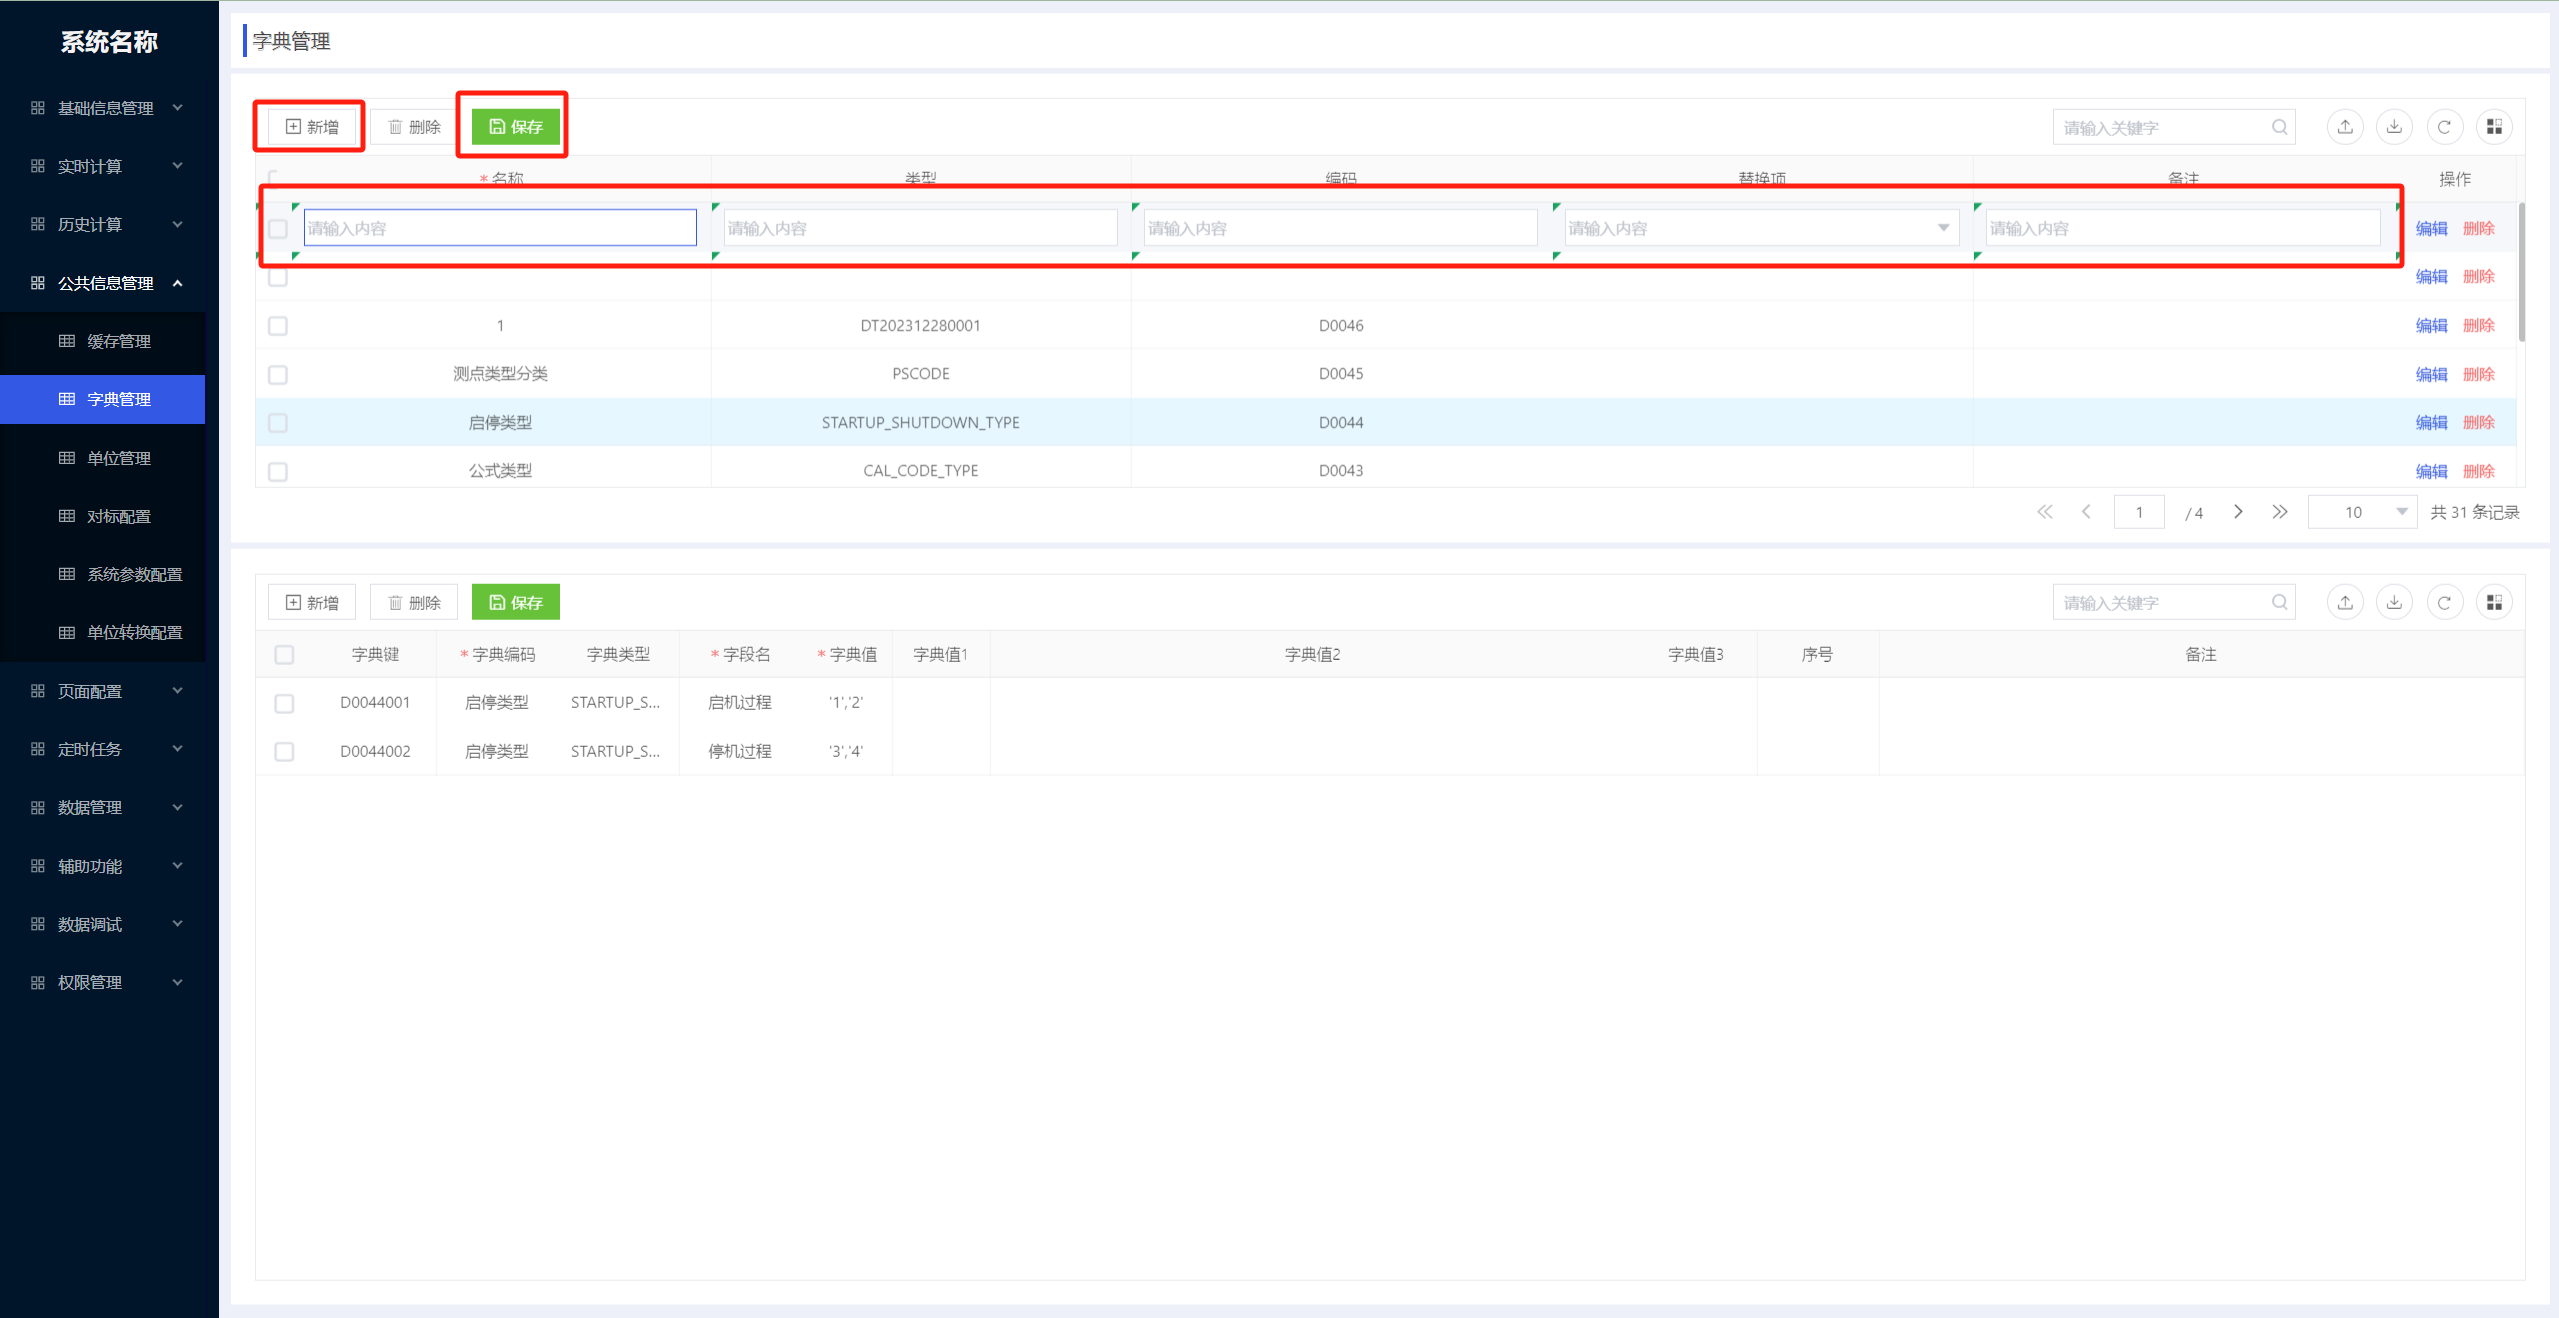This screenshot has width=2559, height=1318.
Task: Click the download icon above the lower table
Action: [2394, 602]
